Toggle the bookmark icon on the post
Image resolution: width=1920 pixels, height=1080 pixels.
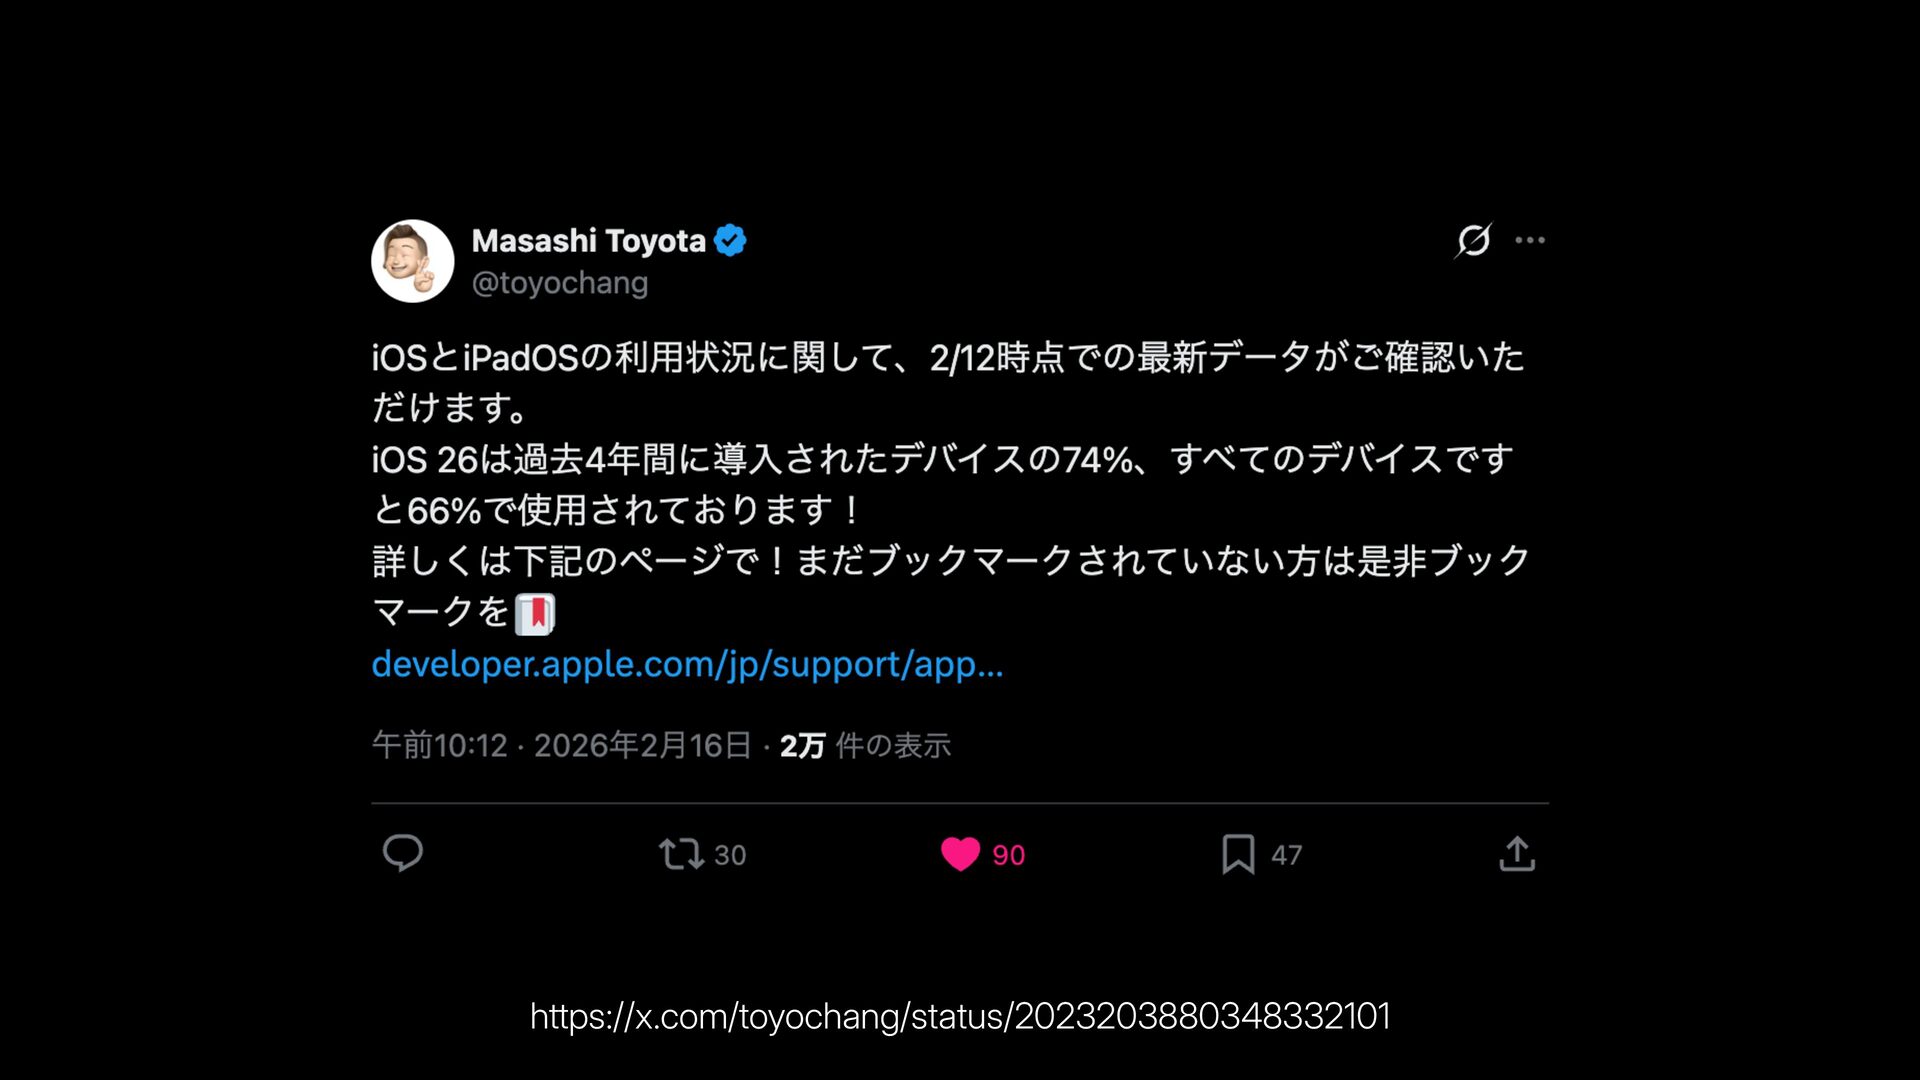[x=1238, y=854]
